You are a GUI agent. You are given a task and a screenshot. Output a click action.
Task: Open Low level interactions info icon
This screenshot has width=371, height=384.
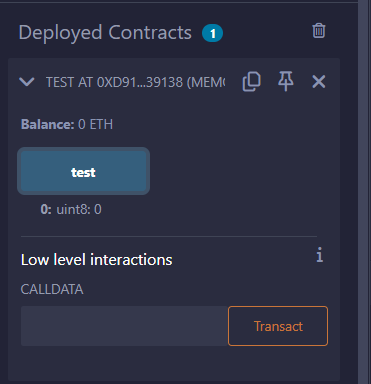[x=320, y=255]
